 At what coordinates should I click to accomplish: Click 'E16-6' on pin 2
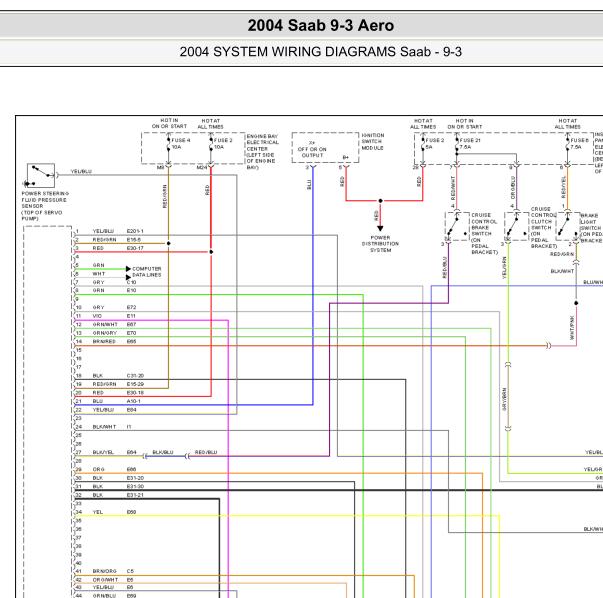pyautogui.click(x=134, y=240)
